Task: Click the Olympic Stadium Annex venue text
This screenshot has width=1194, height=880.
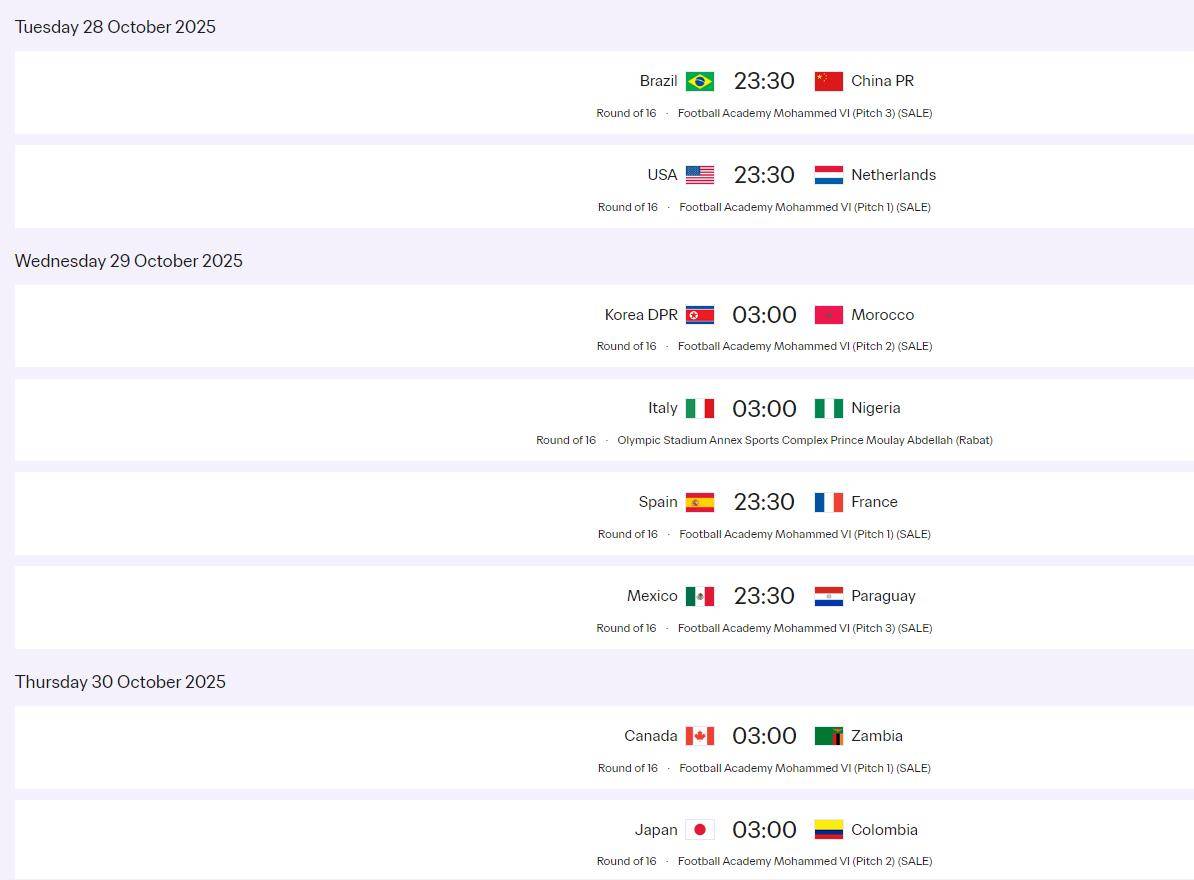Action: tap(804, 440)
